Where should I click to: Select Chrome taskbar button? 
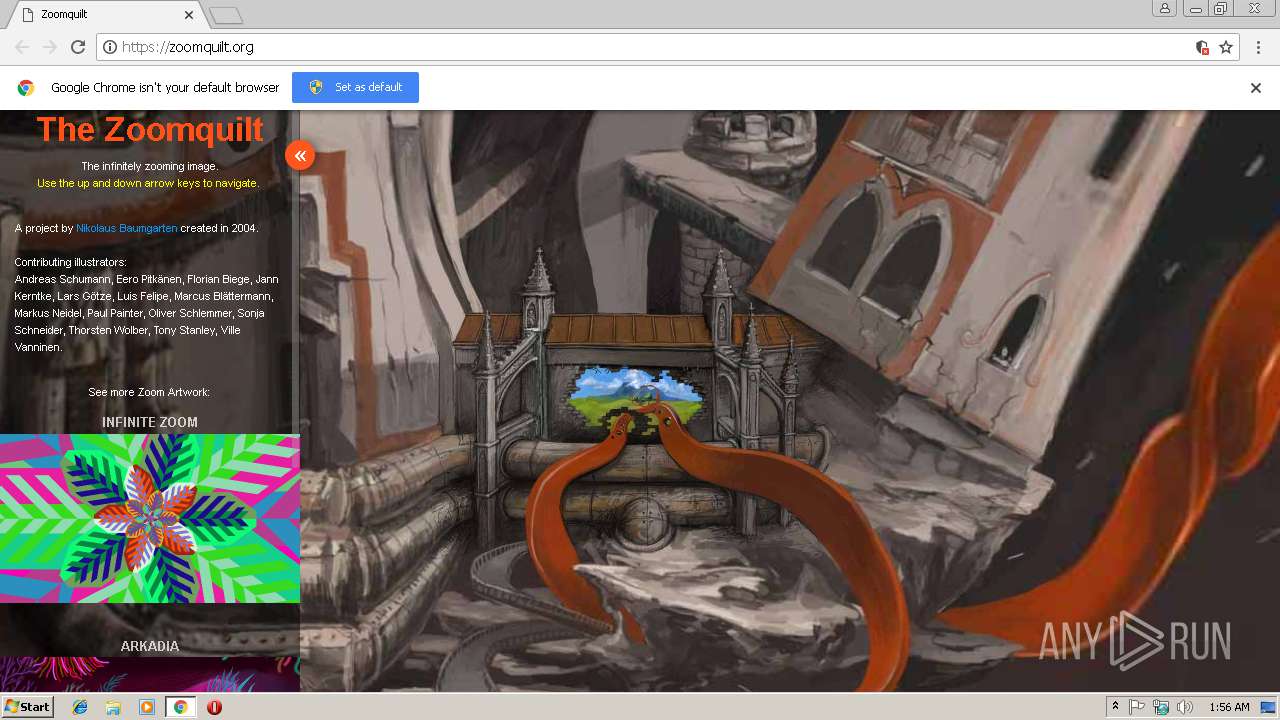pos(180,707)
